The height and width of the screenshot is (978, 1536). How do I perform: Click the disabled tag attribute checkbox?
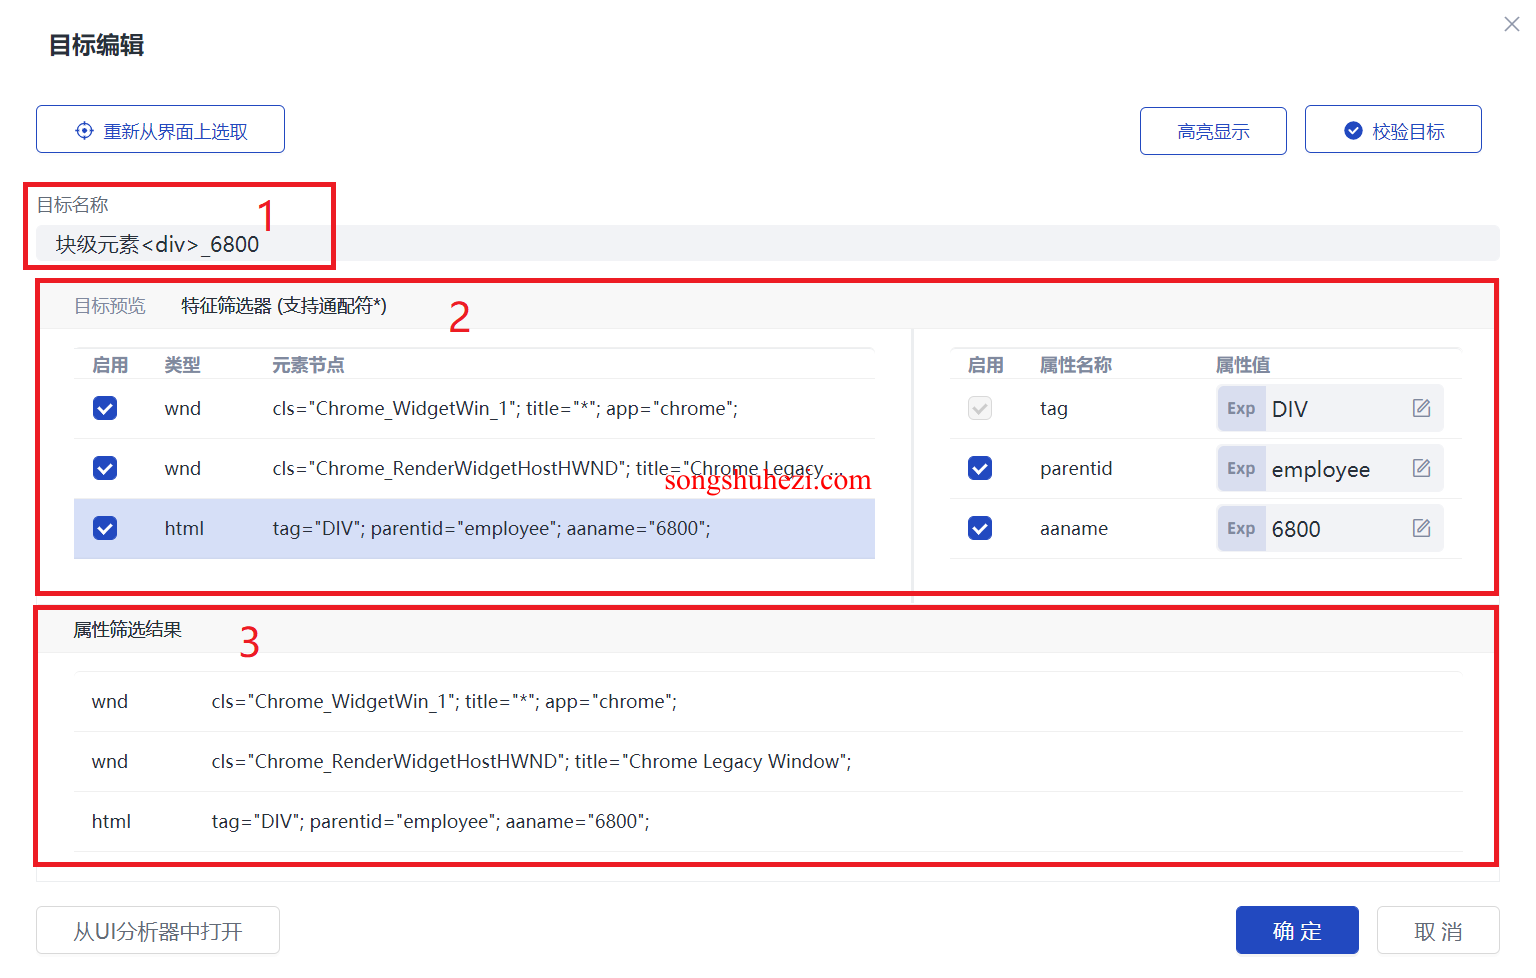coord(980,408)
